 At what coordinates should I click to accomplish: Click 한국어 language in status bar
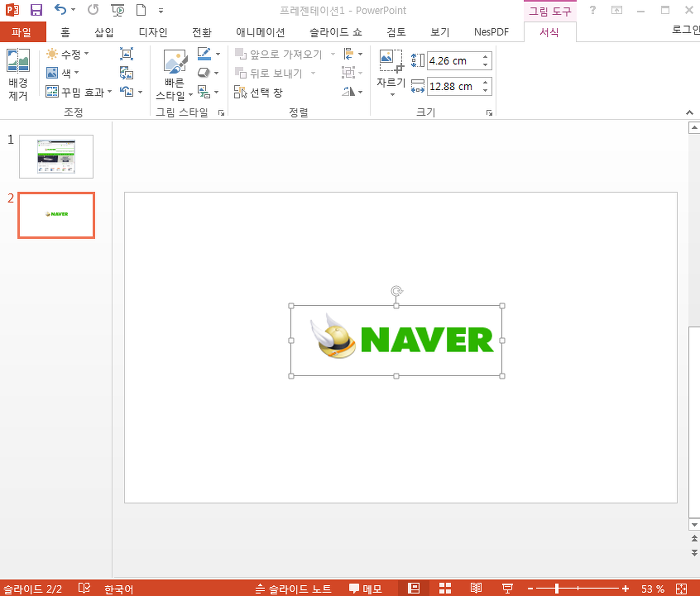coord(119,589)
